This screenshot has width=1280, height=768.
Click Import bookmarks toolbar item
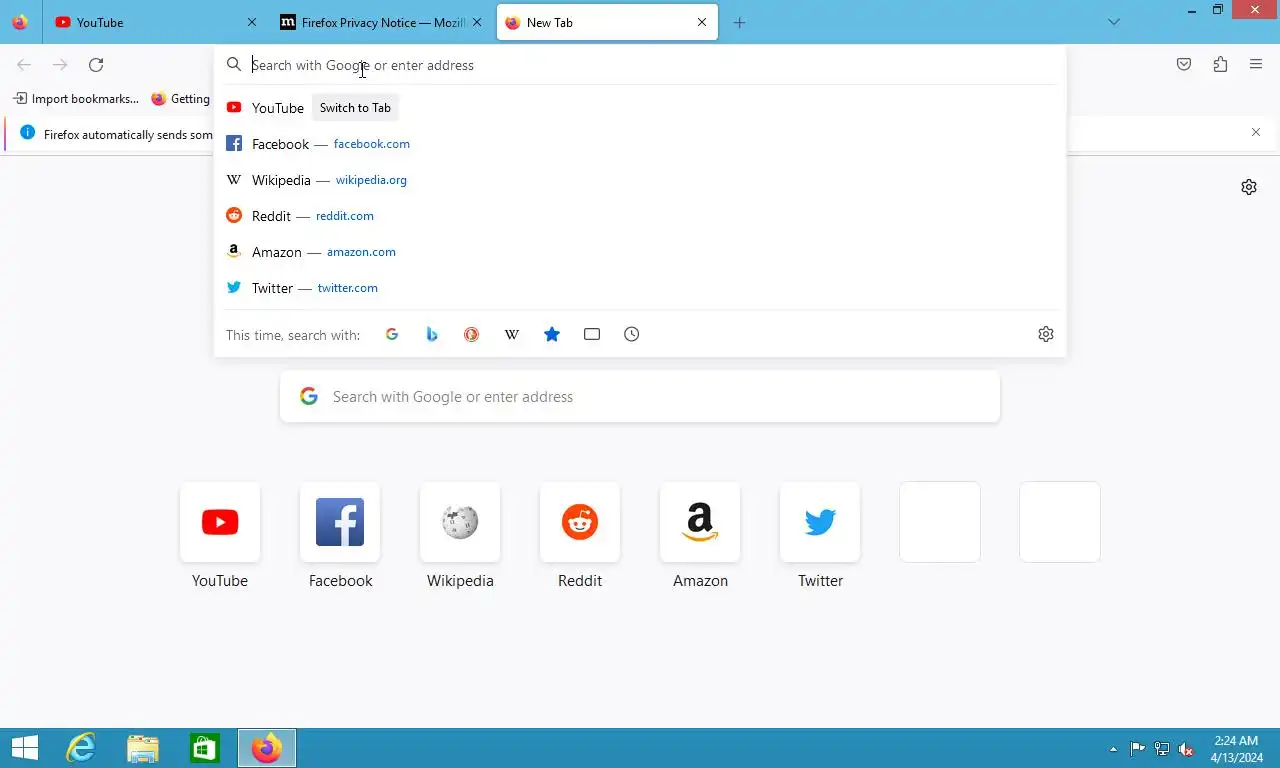[x=76, y=98]
